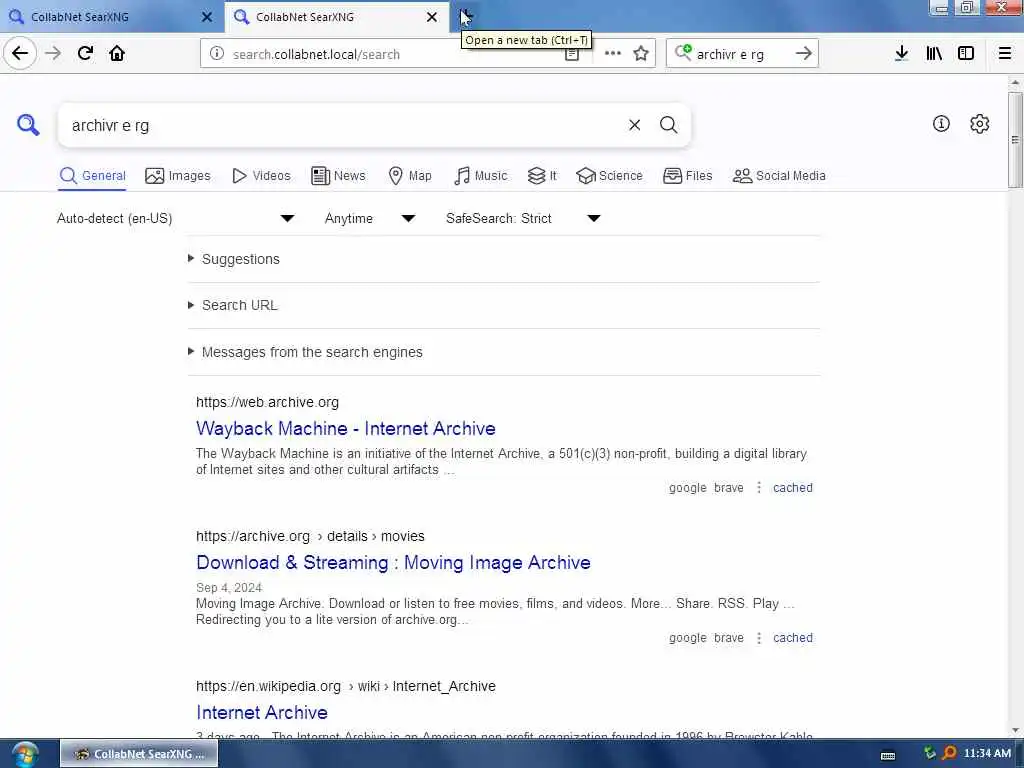Open page actions three-dot menu

pos(613,54)
